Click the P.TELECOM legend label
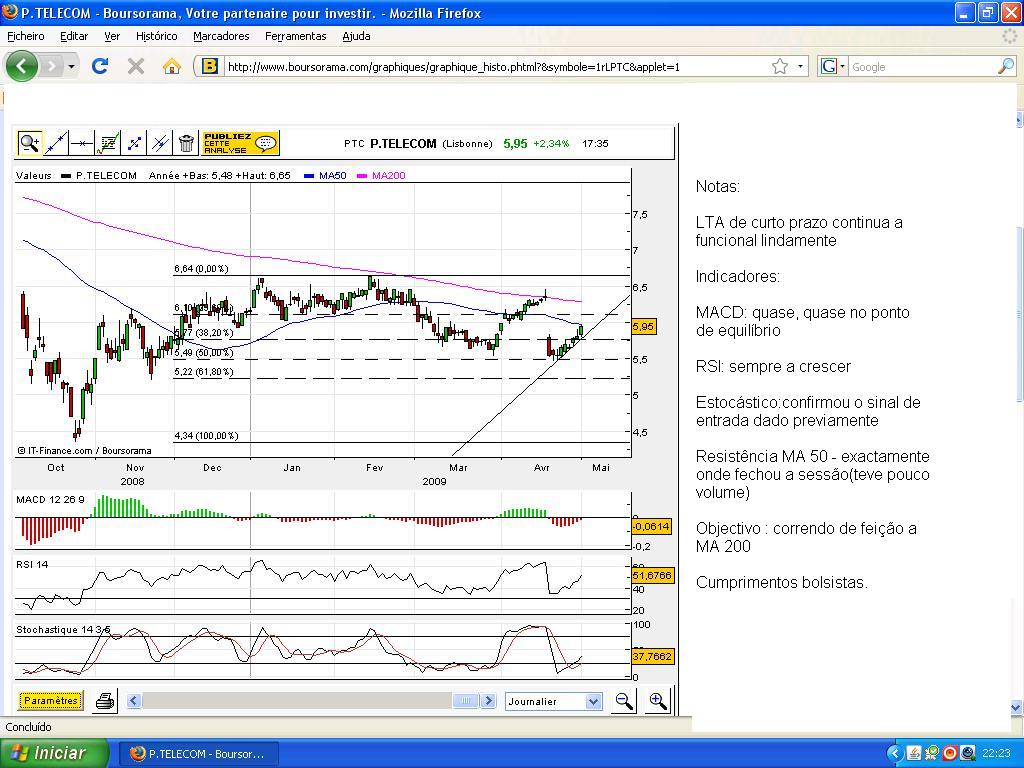 [x=106, y=175]
